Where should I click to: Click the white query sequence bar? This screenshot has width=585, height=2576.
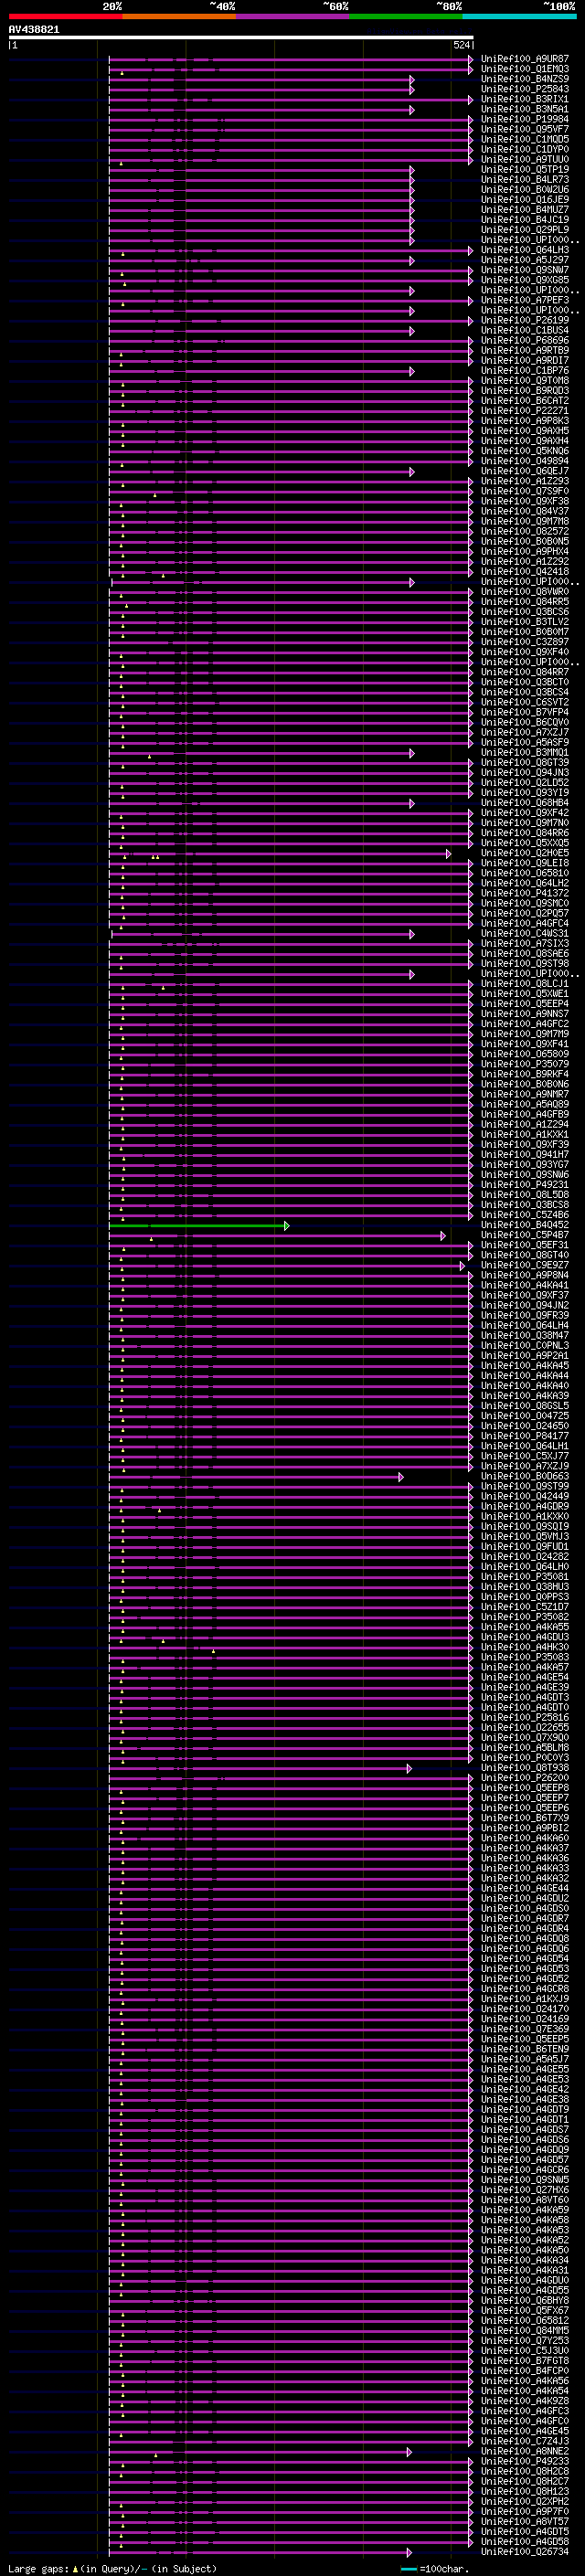coord(241,38)
